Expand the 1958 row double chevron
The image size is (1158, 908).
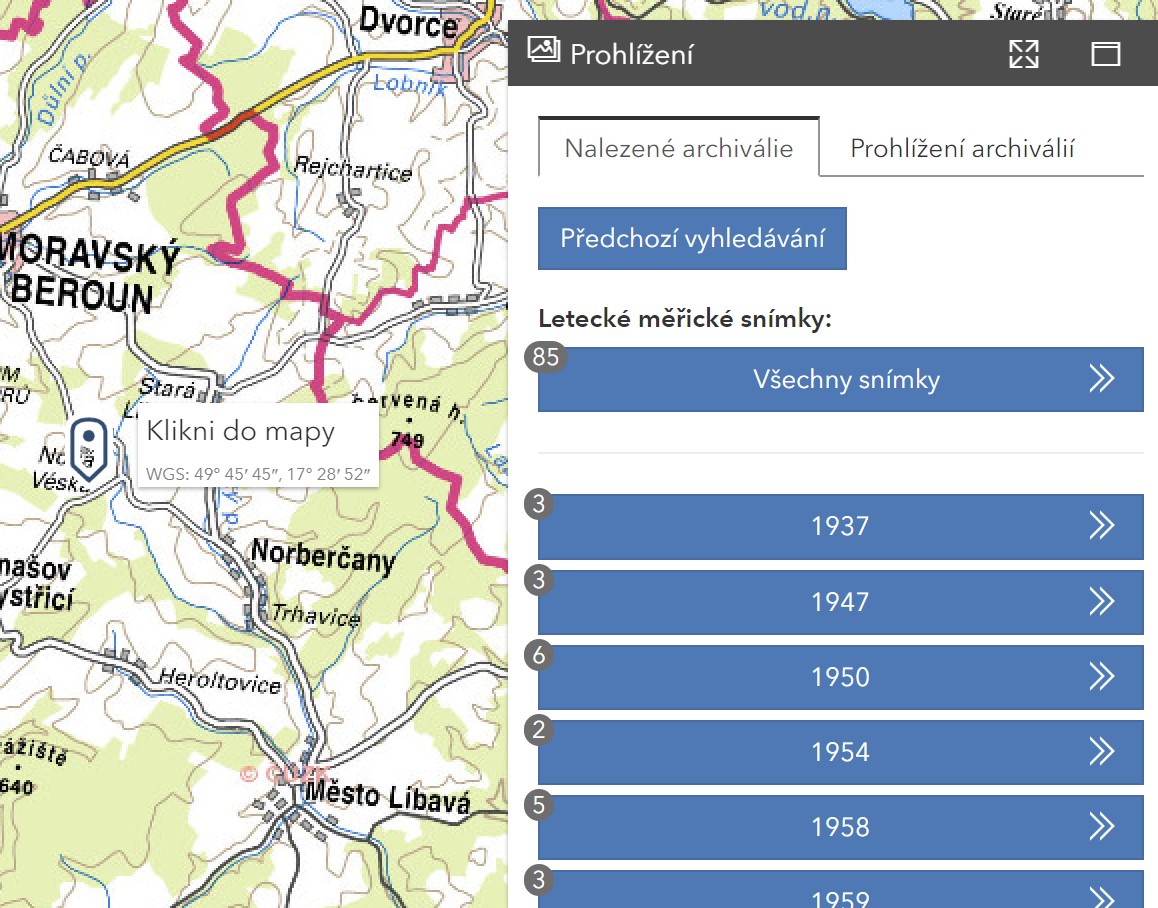coord(1101,826)
